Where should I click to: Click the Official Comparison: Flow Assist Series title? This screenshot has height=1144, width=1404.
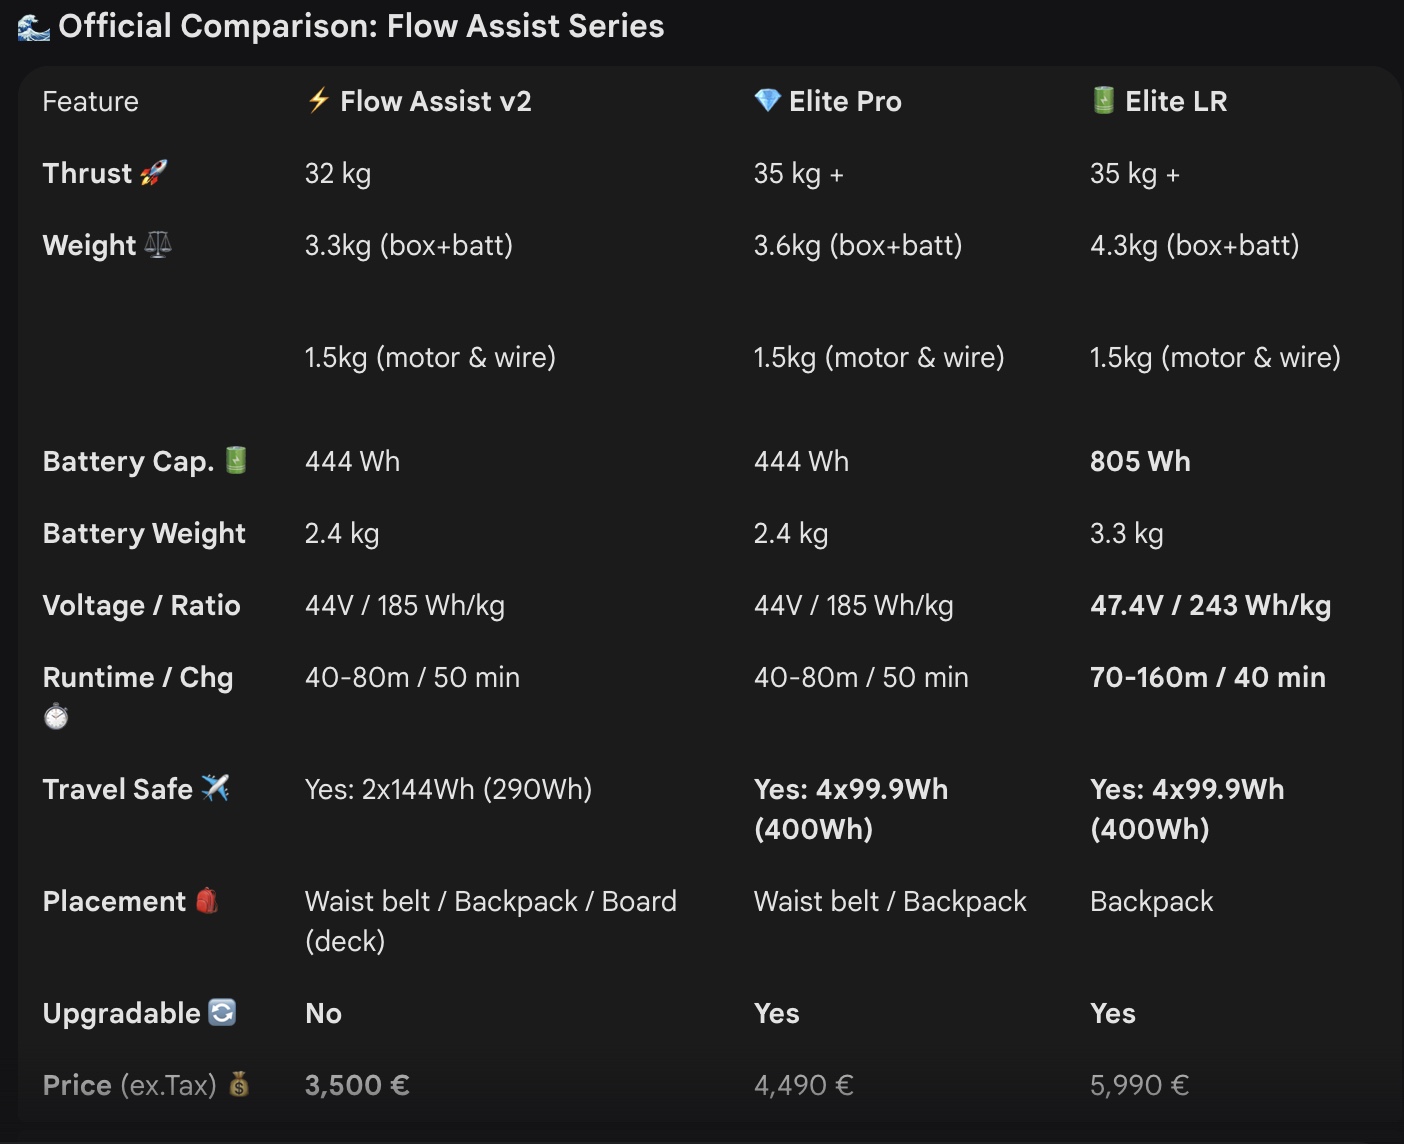[x=361, y=26]
